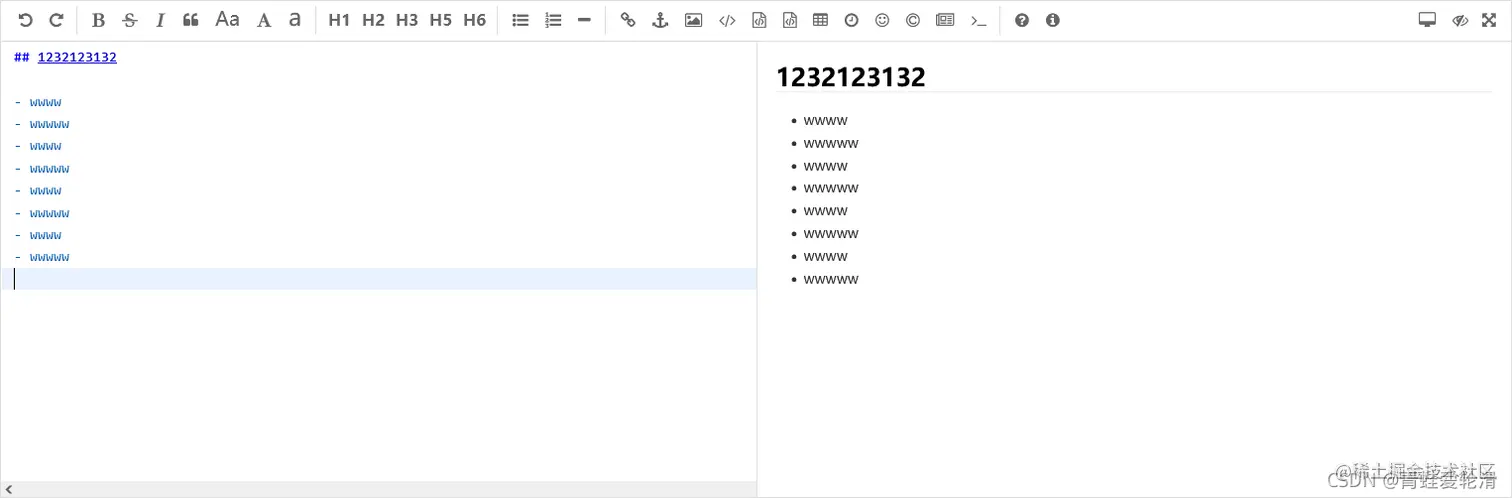Image resolution: width=1512 pixels, height=498 pixels.
Task: Toggle the live preview pane with the eye-slash icon
Action: 1460,20
